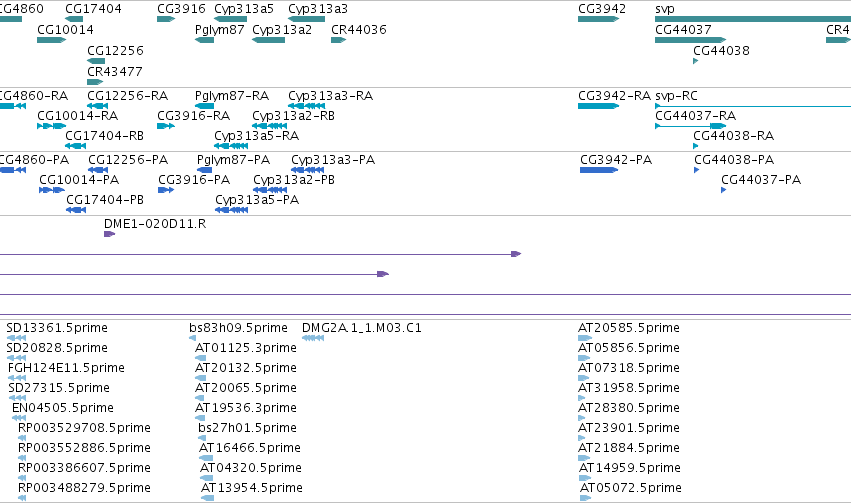The width and height of the screenshot is (851, 503).
Task: Select EST AT20585.5prime
Action: 585,338
